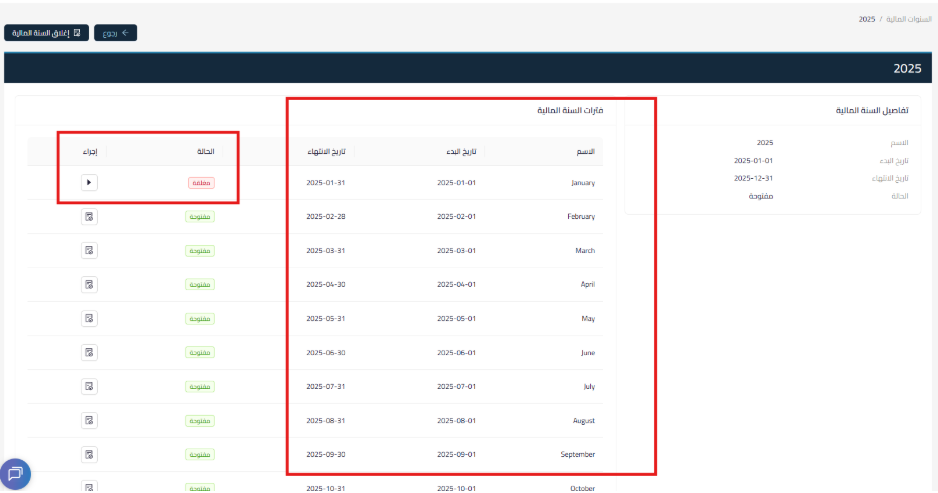Click the 2025 page title in header bar

point(907,69)
